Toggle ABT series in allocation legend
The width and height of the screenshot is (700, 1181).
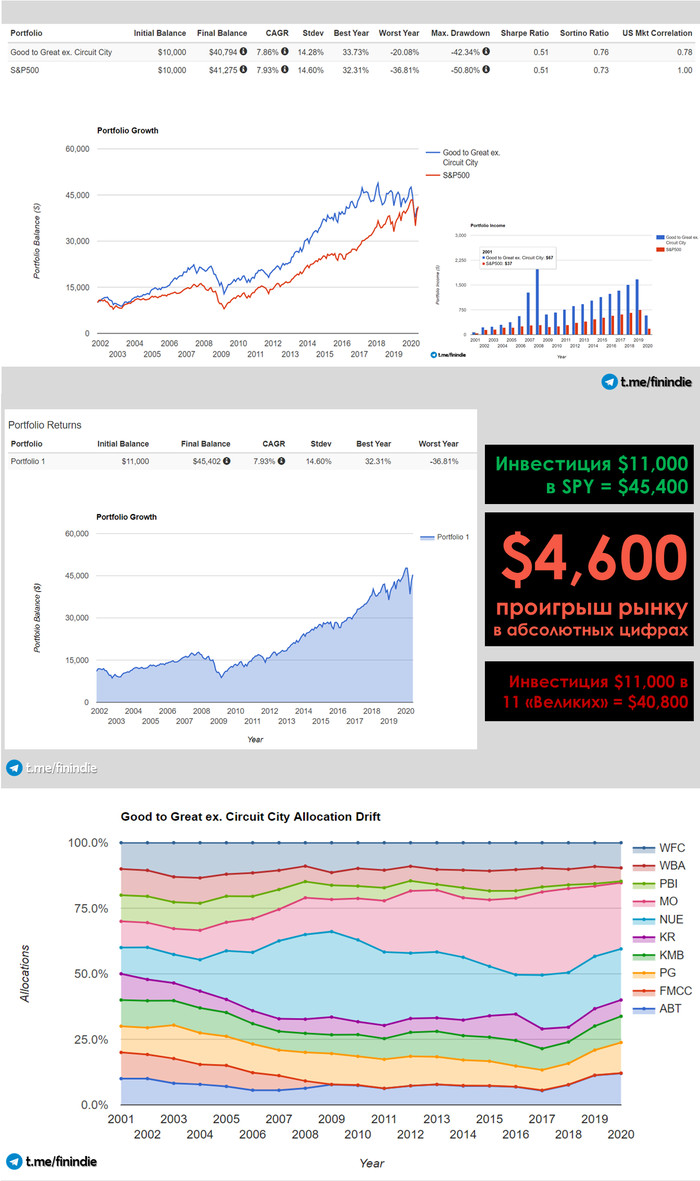click(657, 1009)
